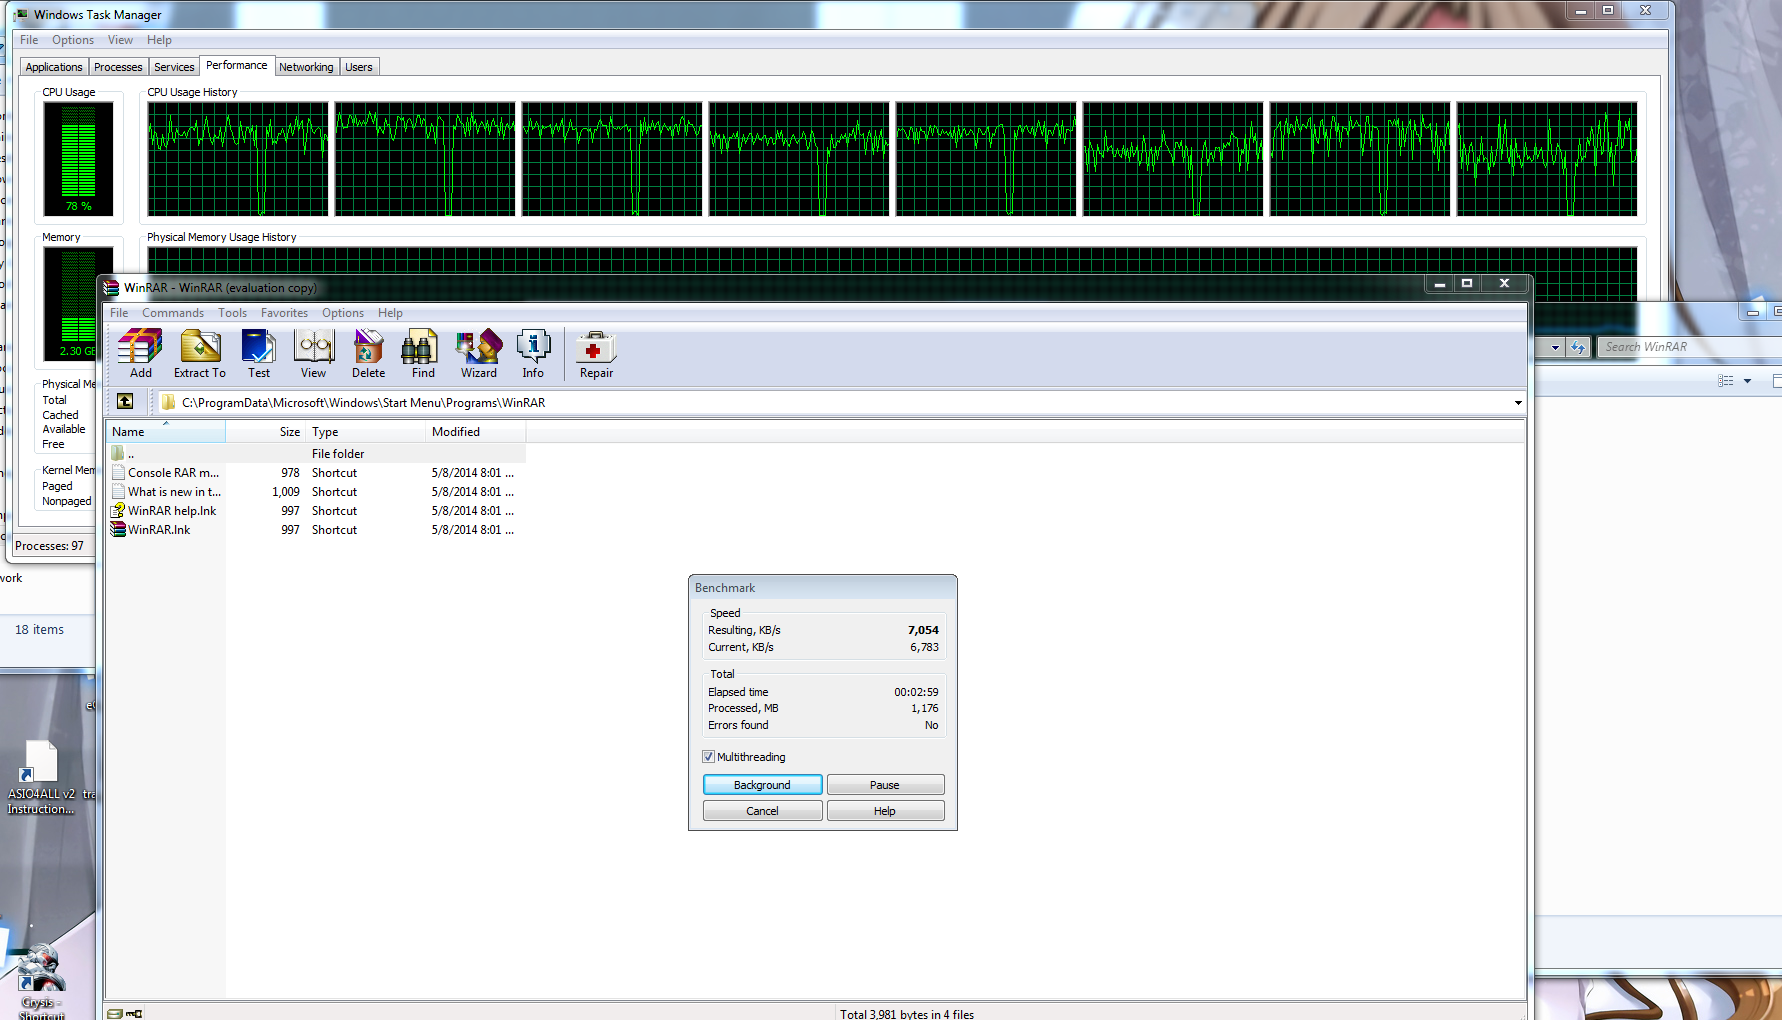The image size is (1782, 1020).
Task: Click the up-one-level folder icon
Action: 125,401
